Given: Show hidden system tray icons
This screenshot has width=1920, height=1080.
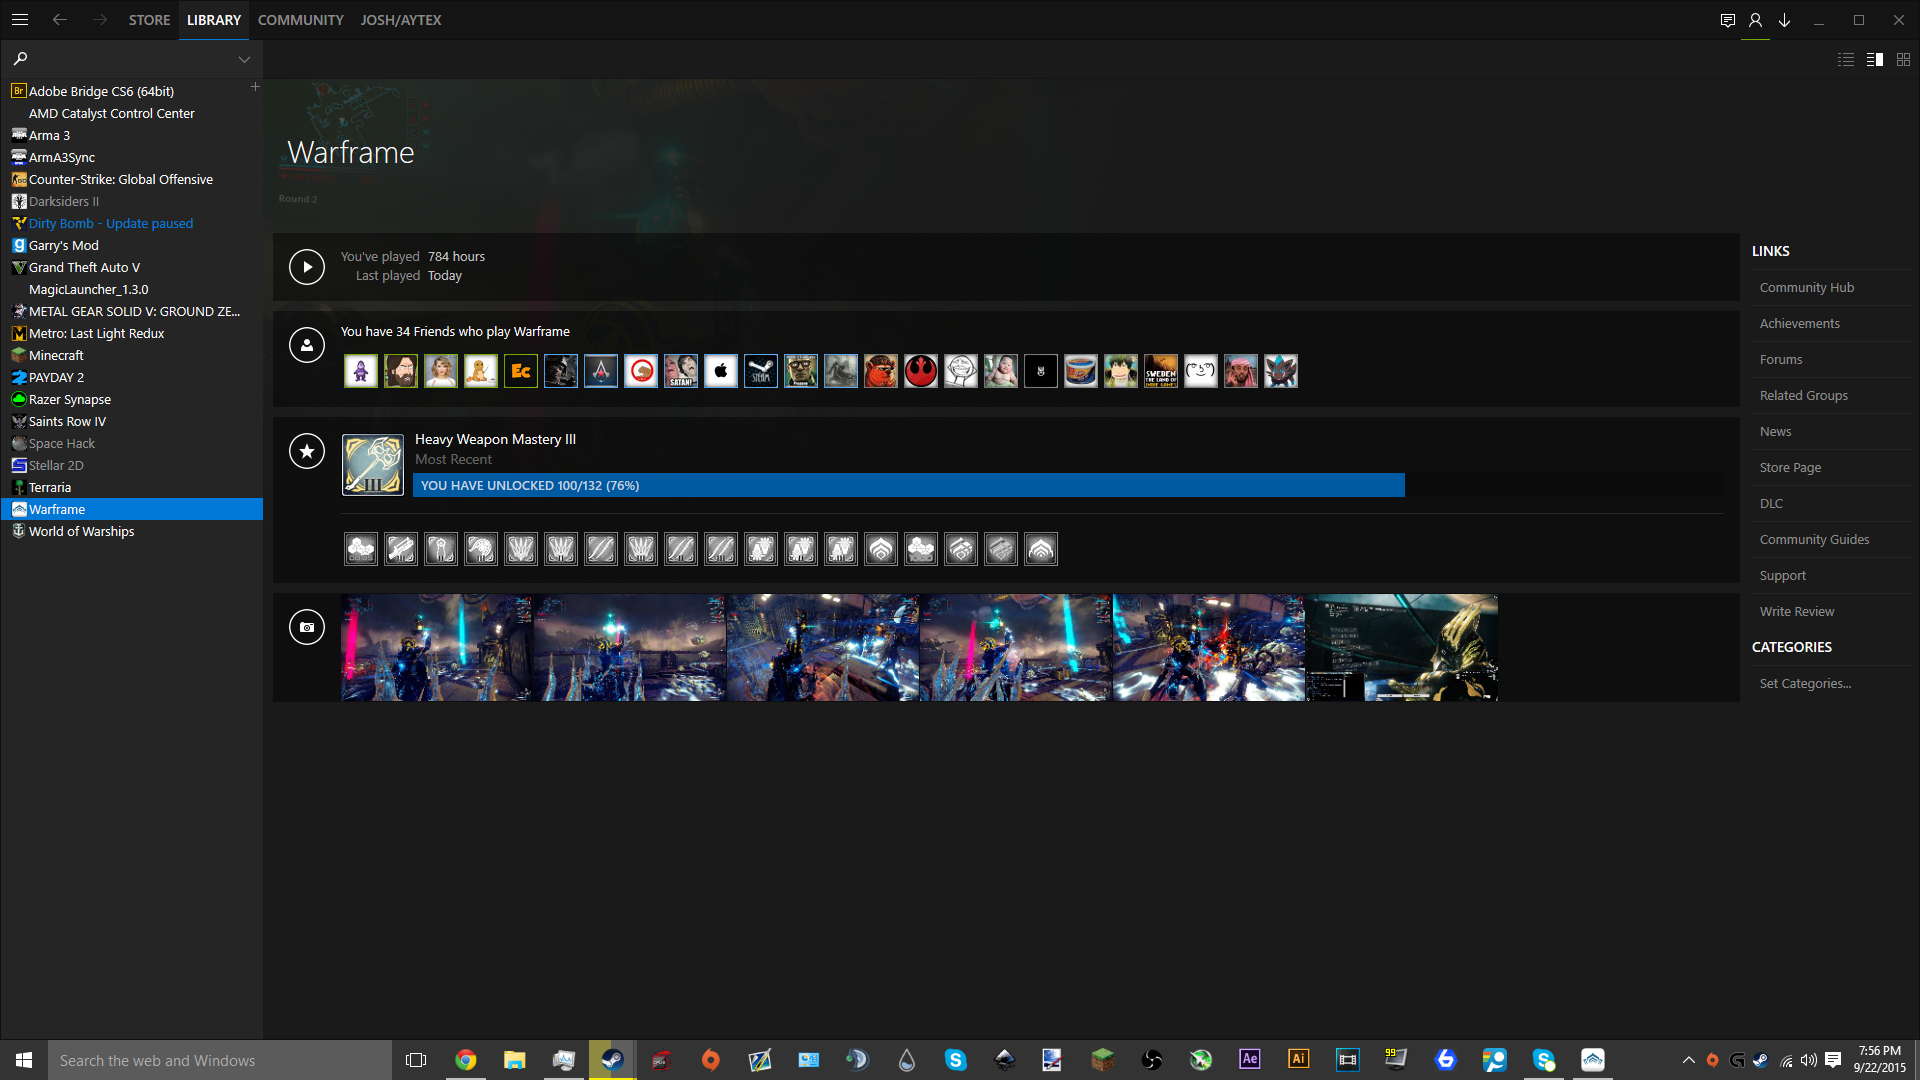Looking at the screenshot, I should pos(1689,1060).
